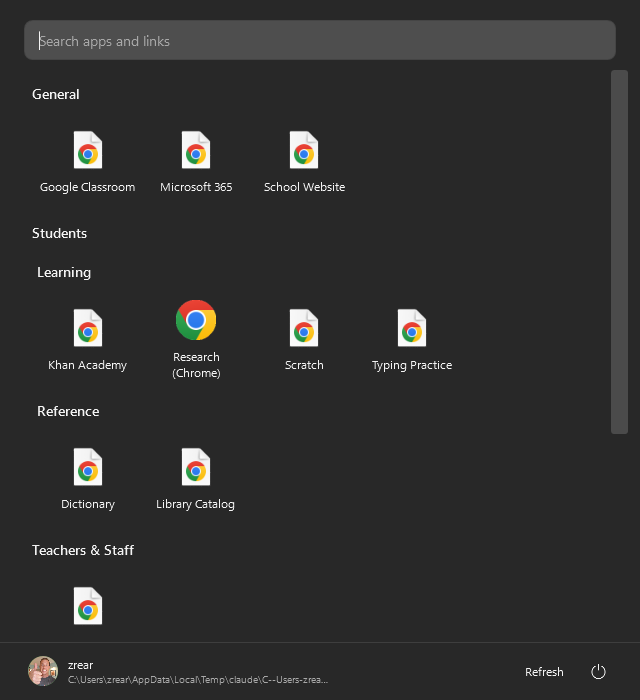Launch the Scratch shortcut
This screenshot has width=640, height=700.
coord(304,340)
